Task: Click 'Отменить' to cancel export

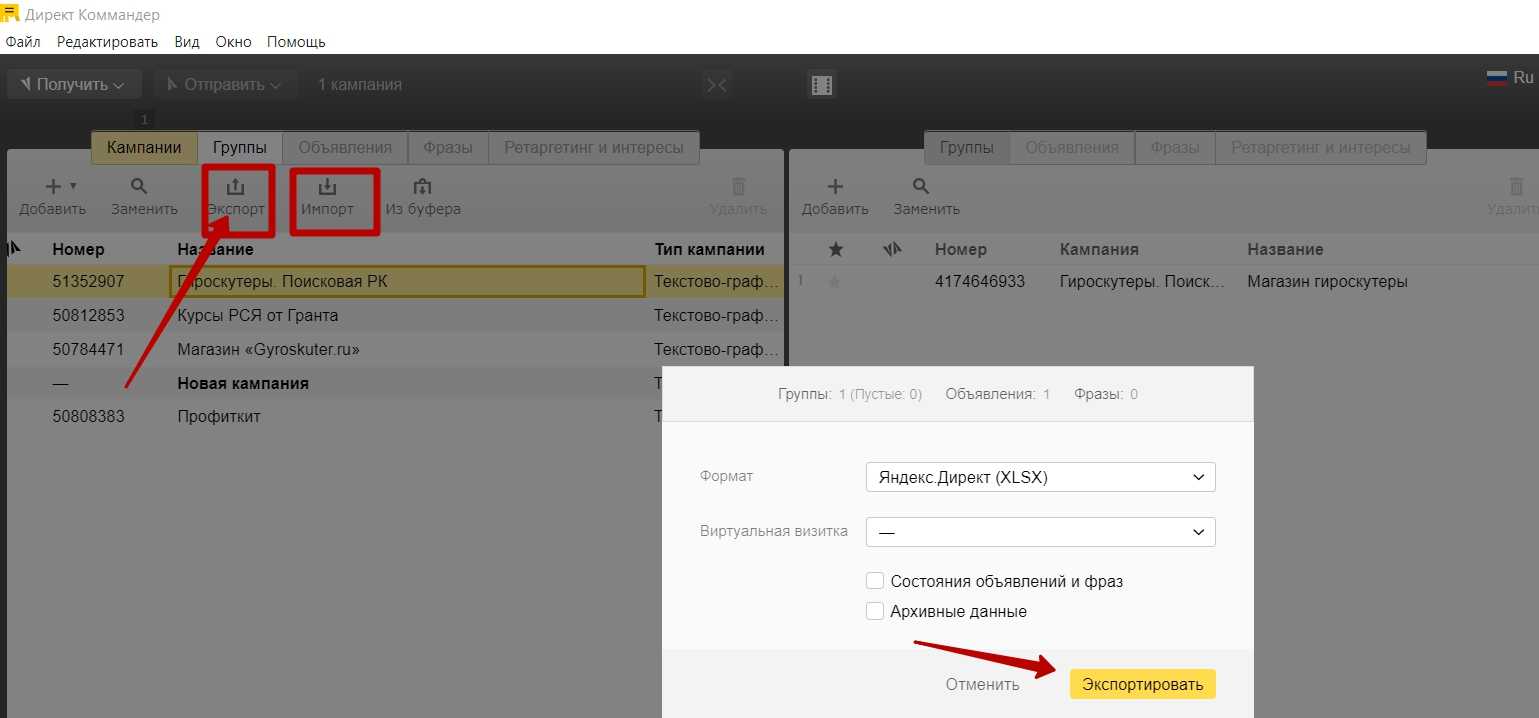Action: click(982, 685)
